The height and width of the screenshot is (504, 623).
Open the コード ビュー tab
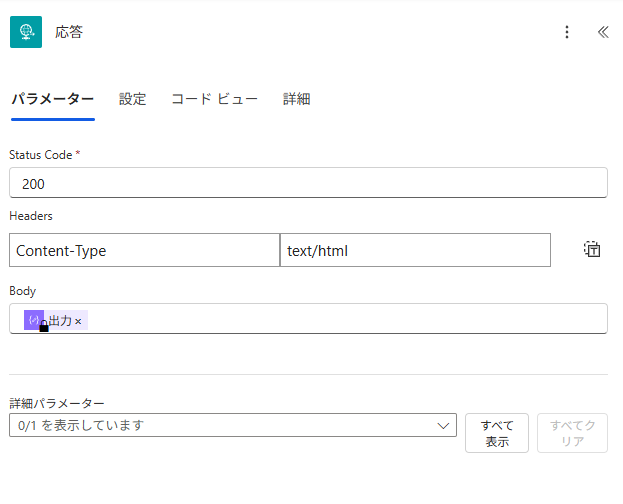point(215,99)
